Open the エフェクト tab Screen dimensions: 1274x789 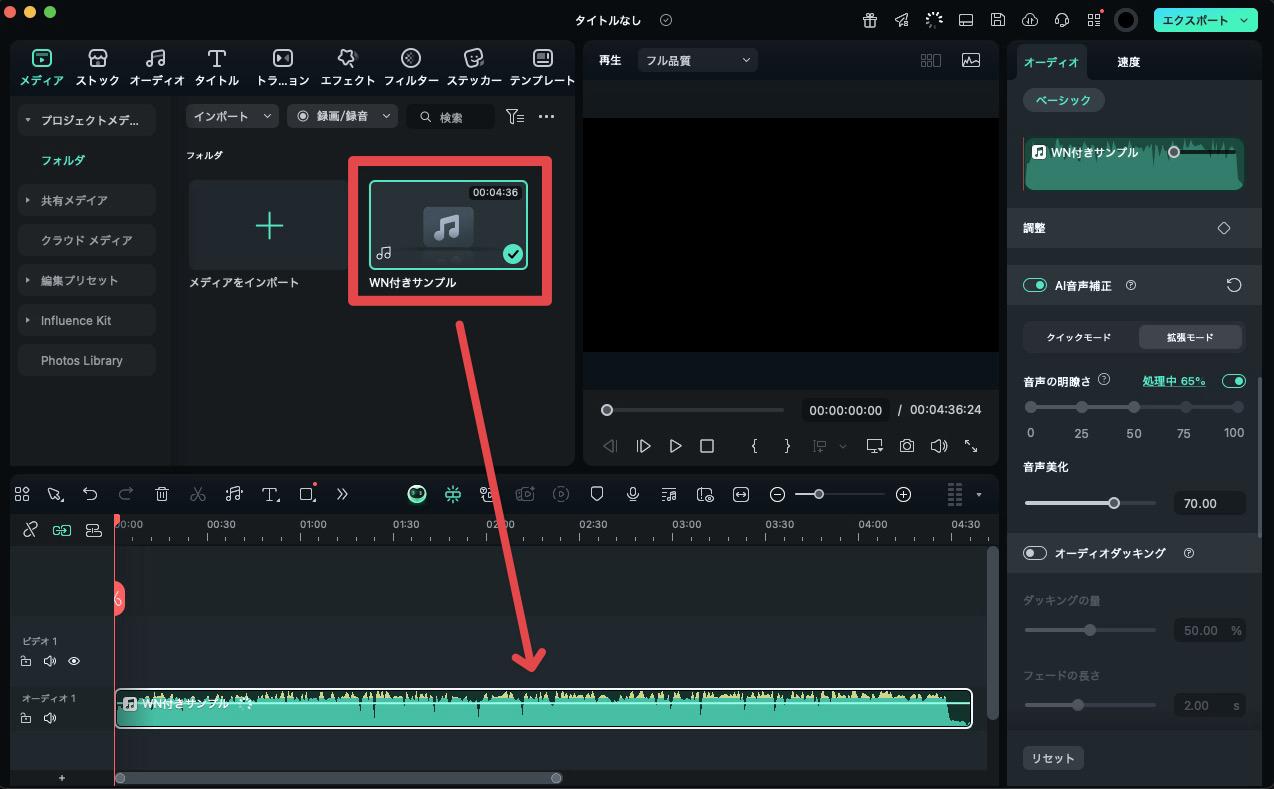(347, 67)
